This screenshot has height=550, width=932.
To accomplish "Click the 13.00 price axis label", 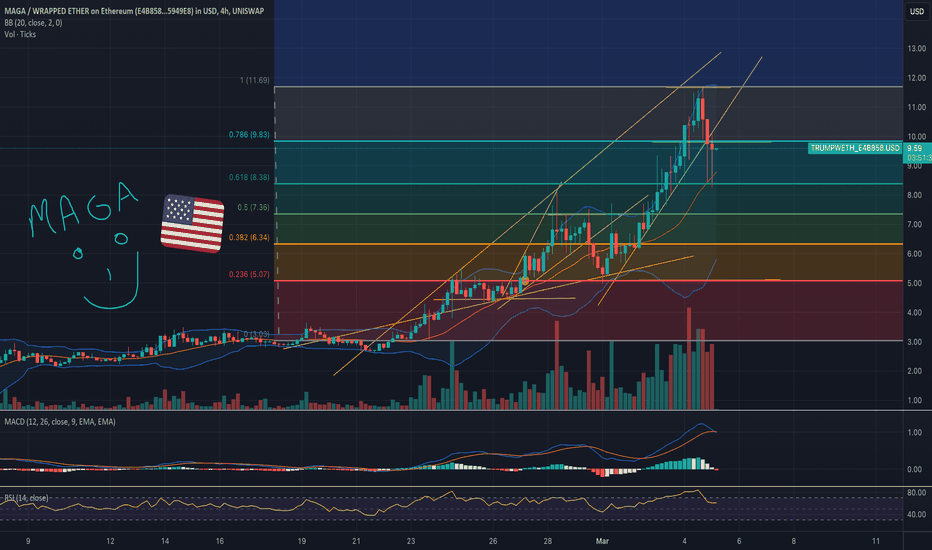I will [x=917, y=48].
